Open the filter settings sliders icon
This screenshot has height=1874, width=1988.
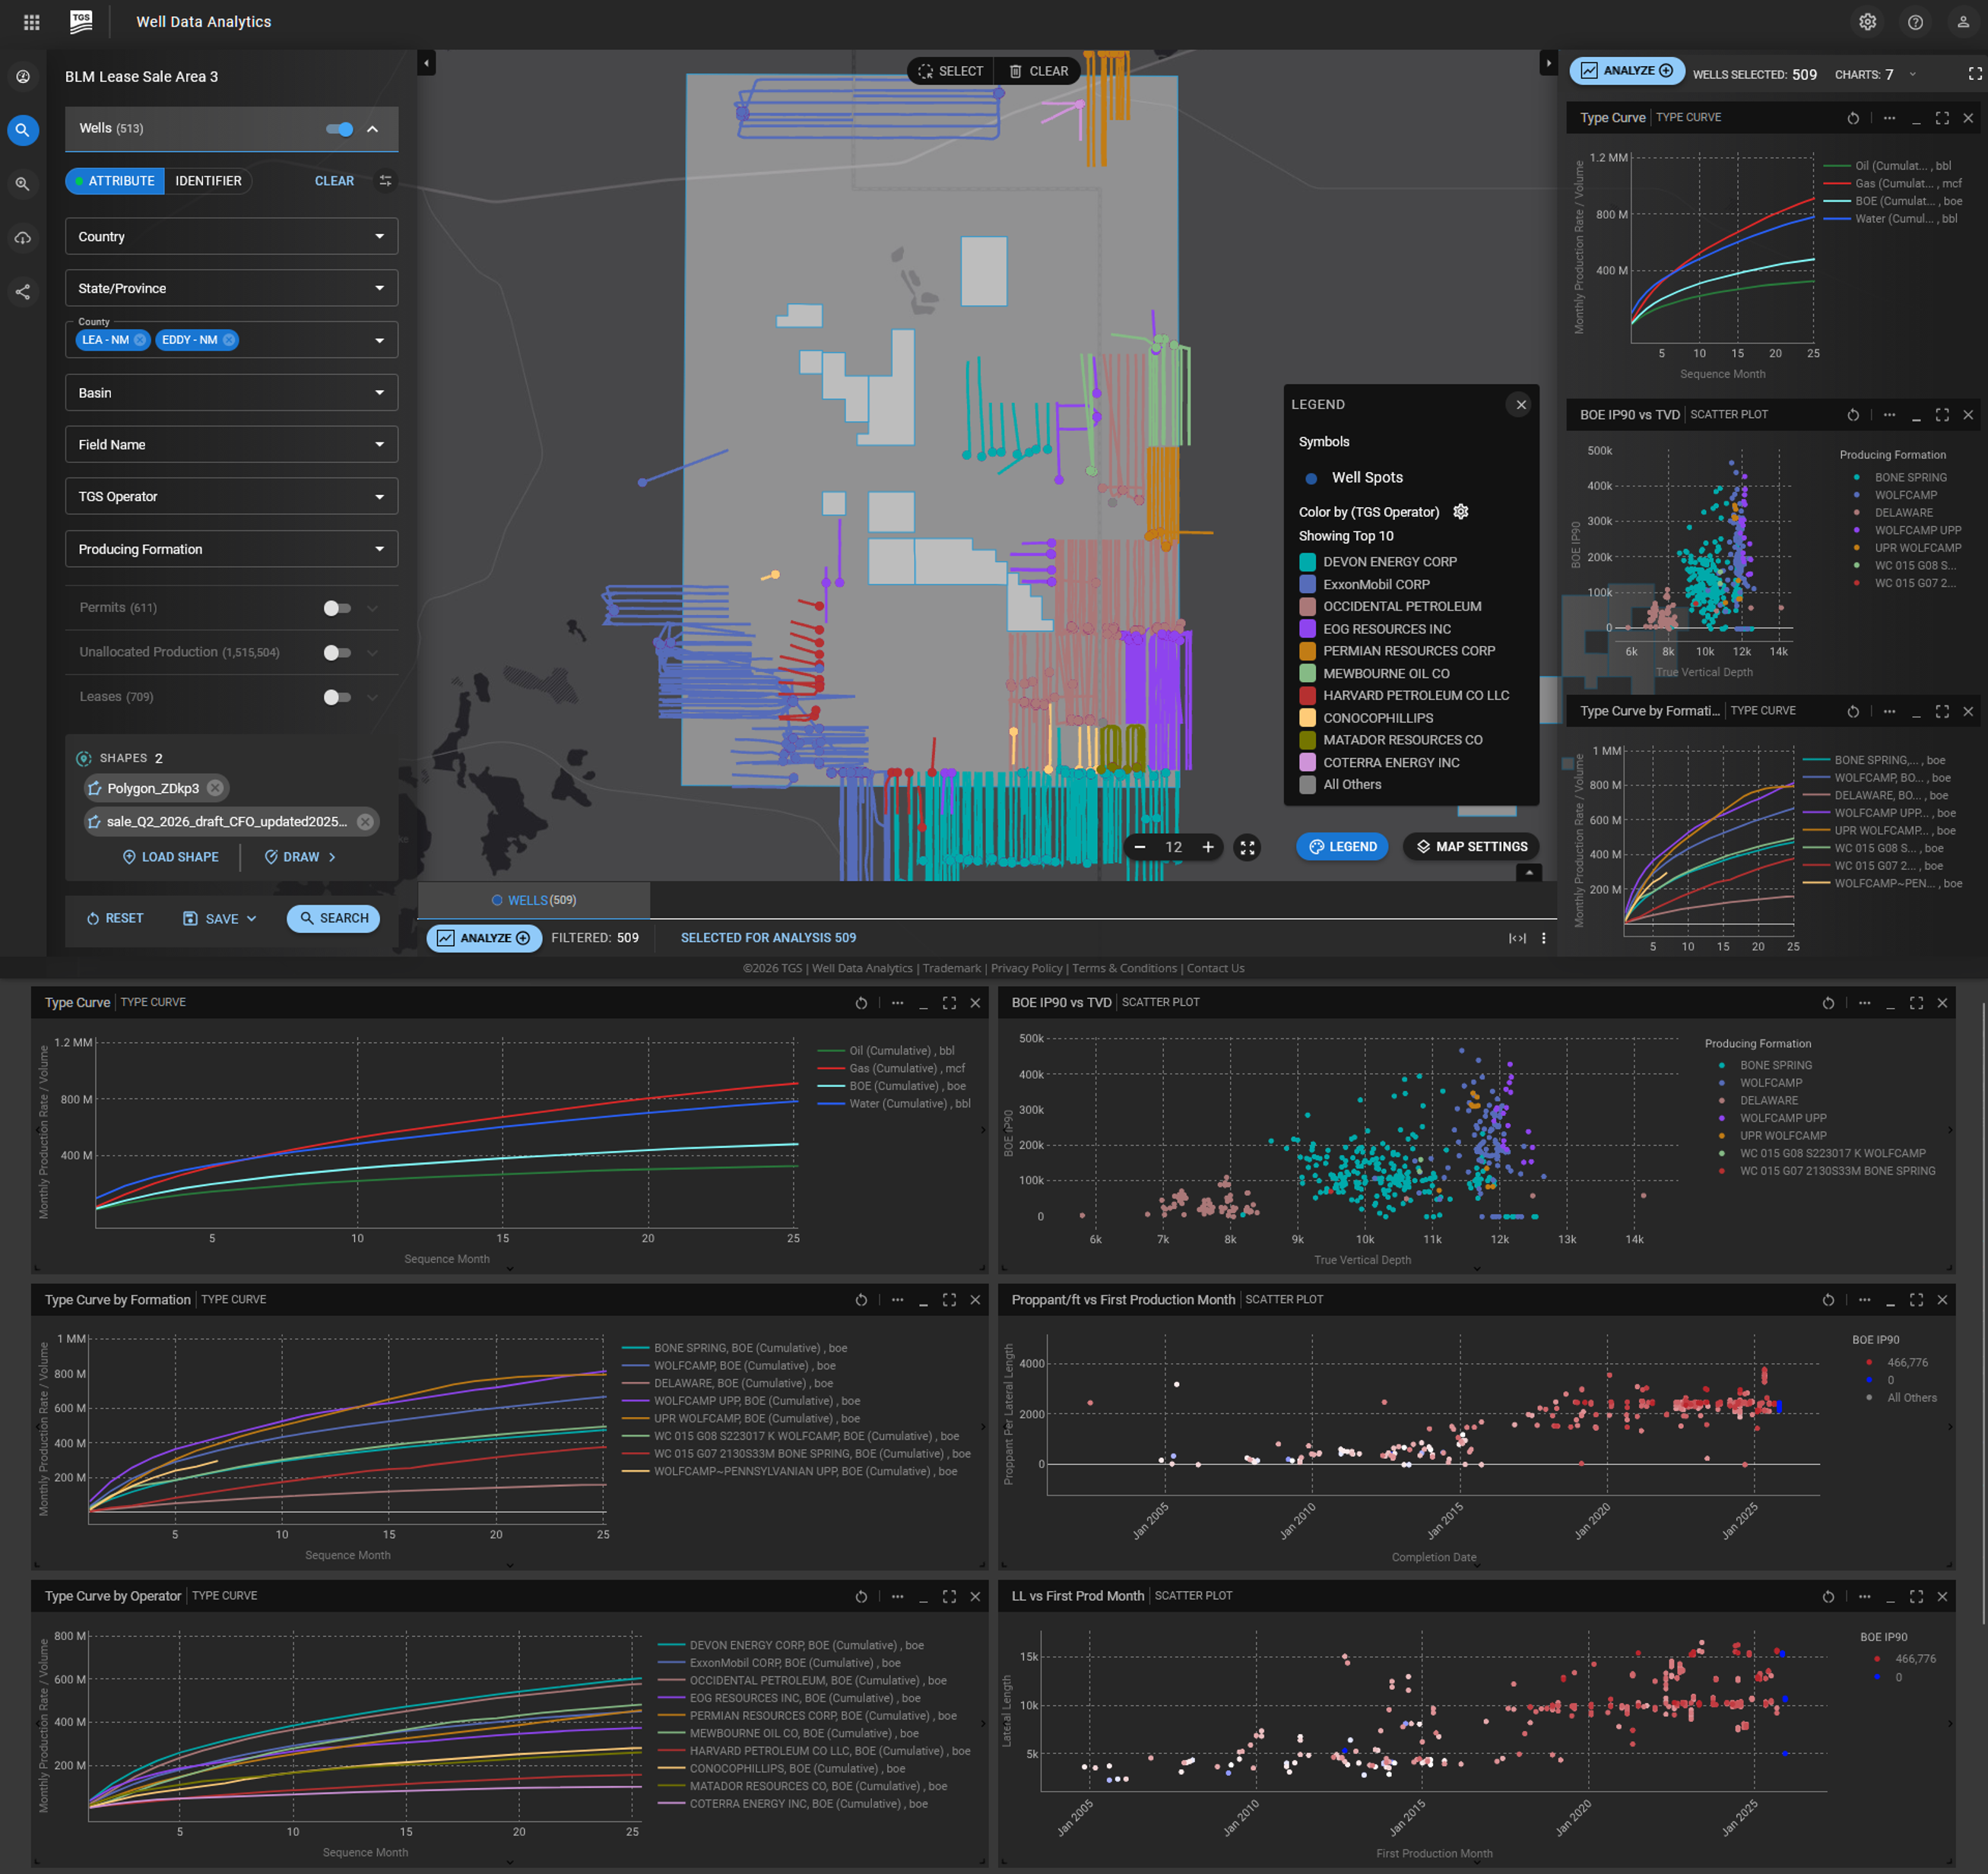click(386, 181)
